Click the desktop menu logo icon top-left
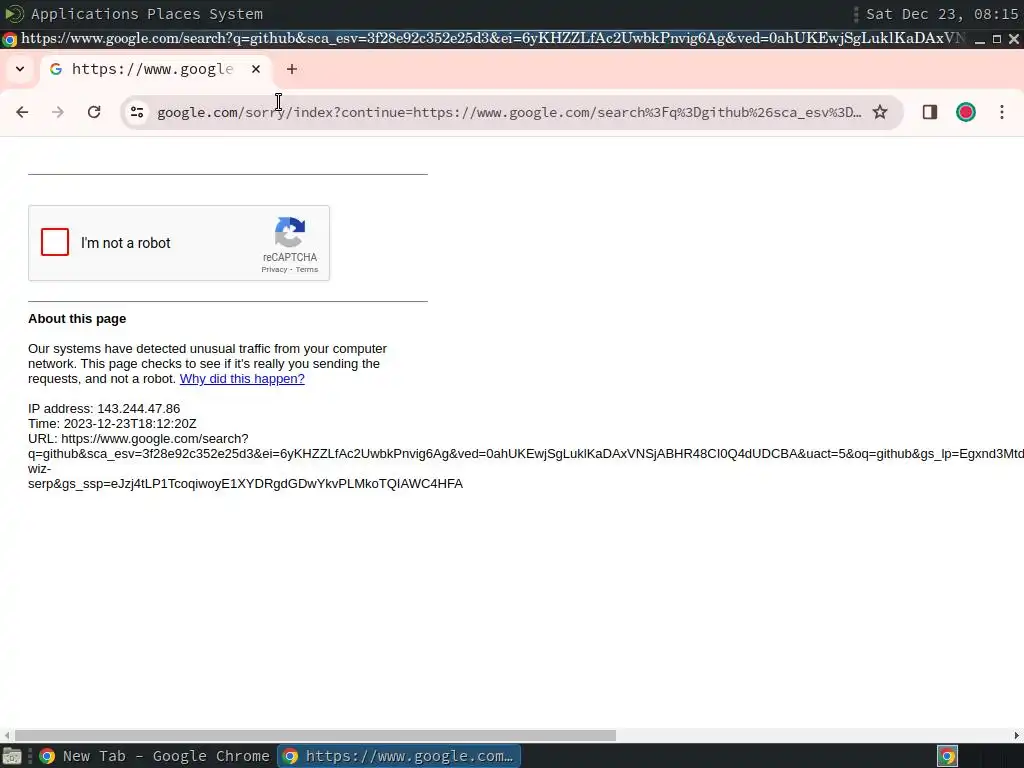 14,14
